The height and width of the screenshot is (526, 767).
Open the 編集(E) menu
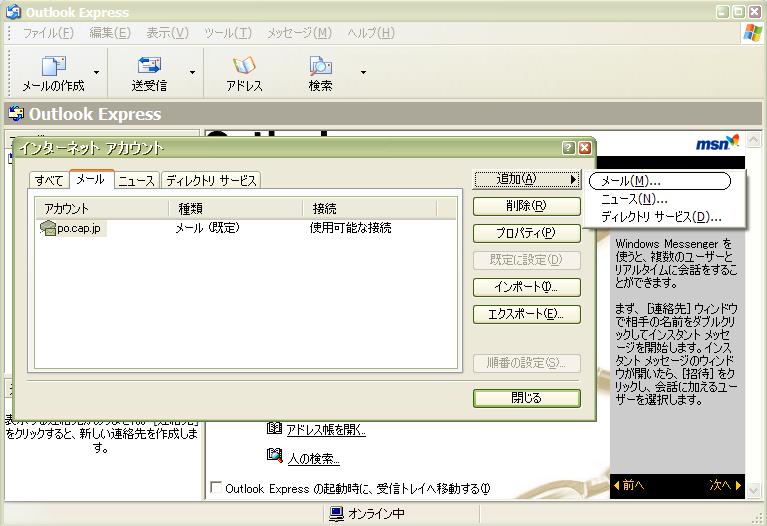(110, 33)
